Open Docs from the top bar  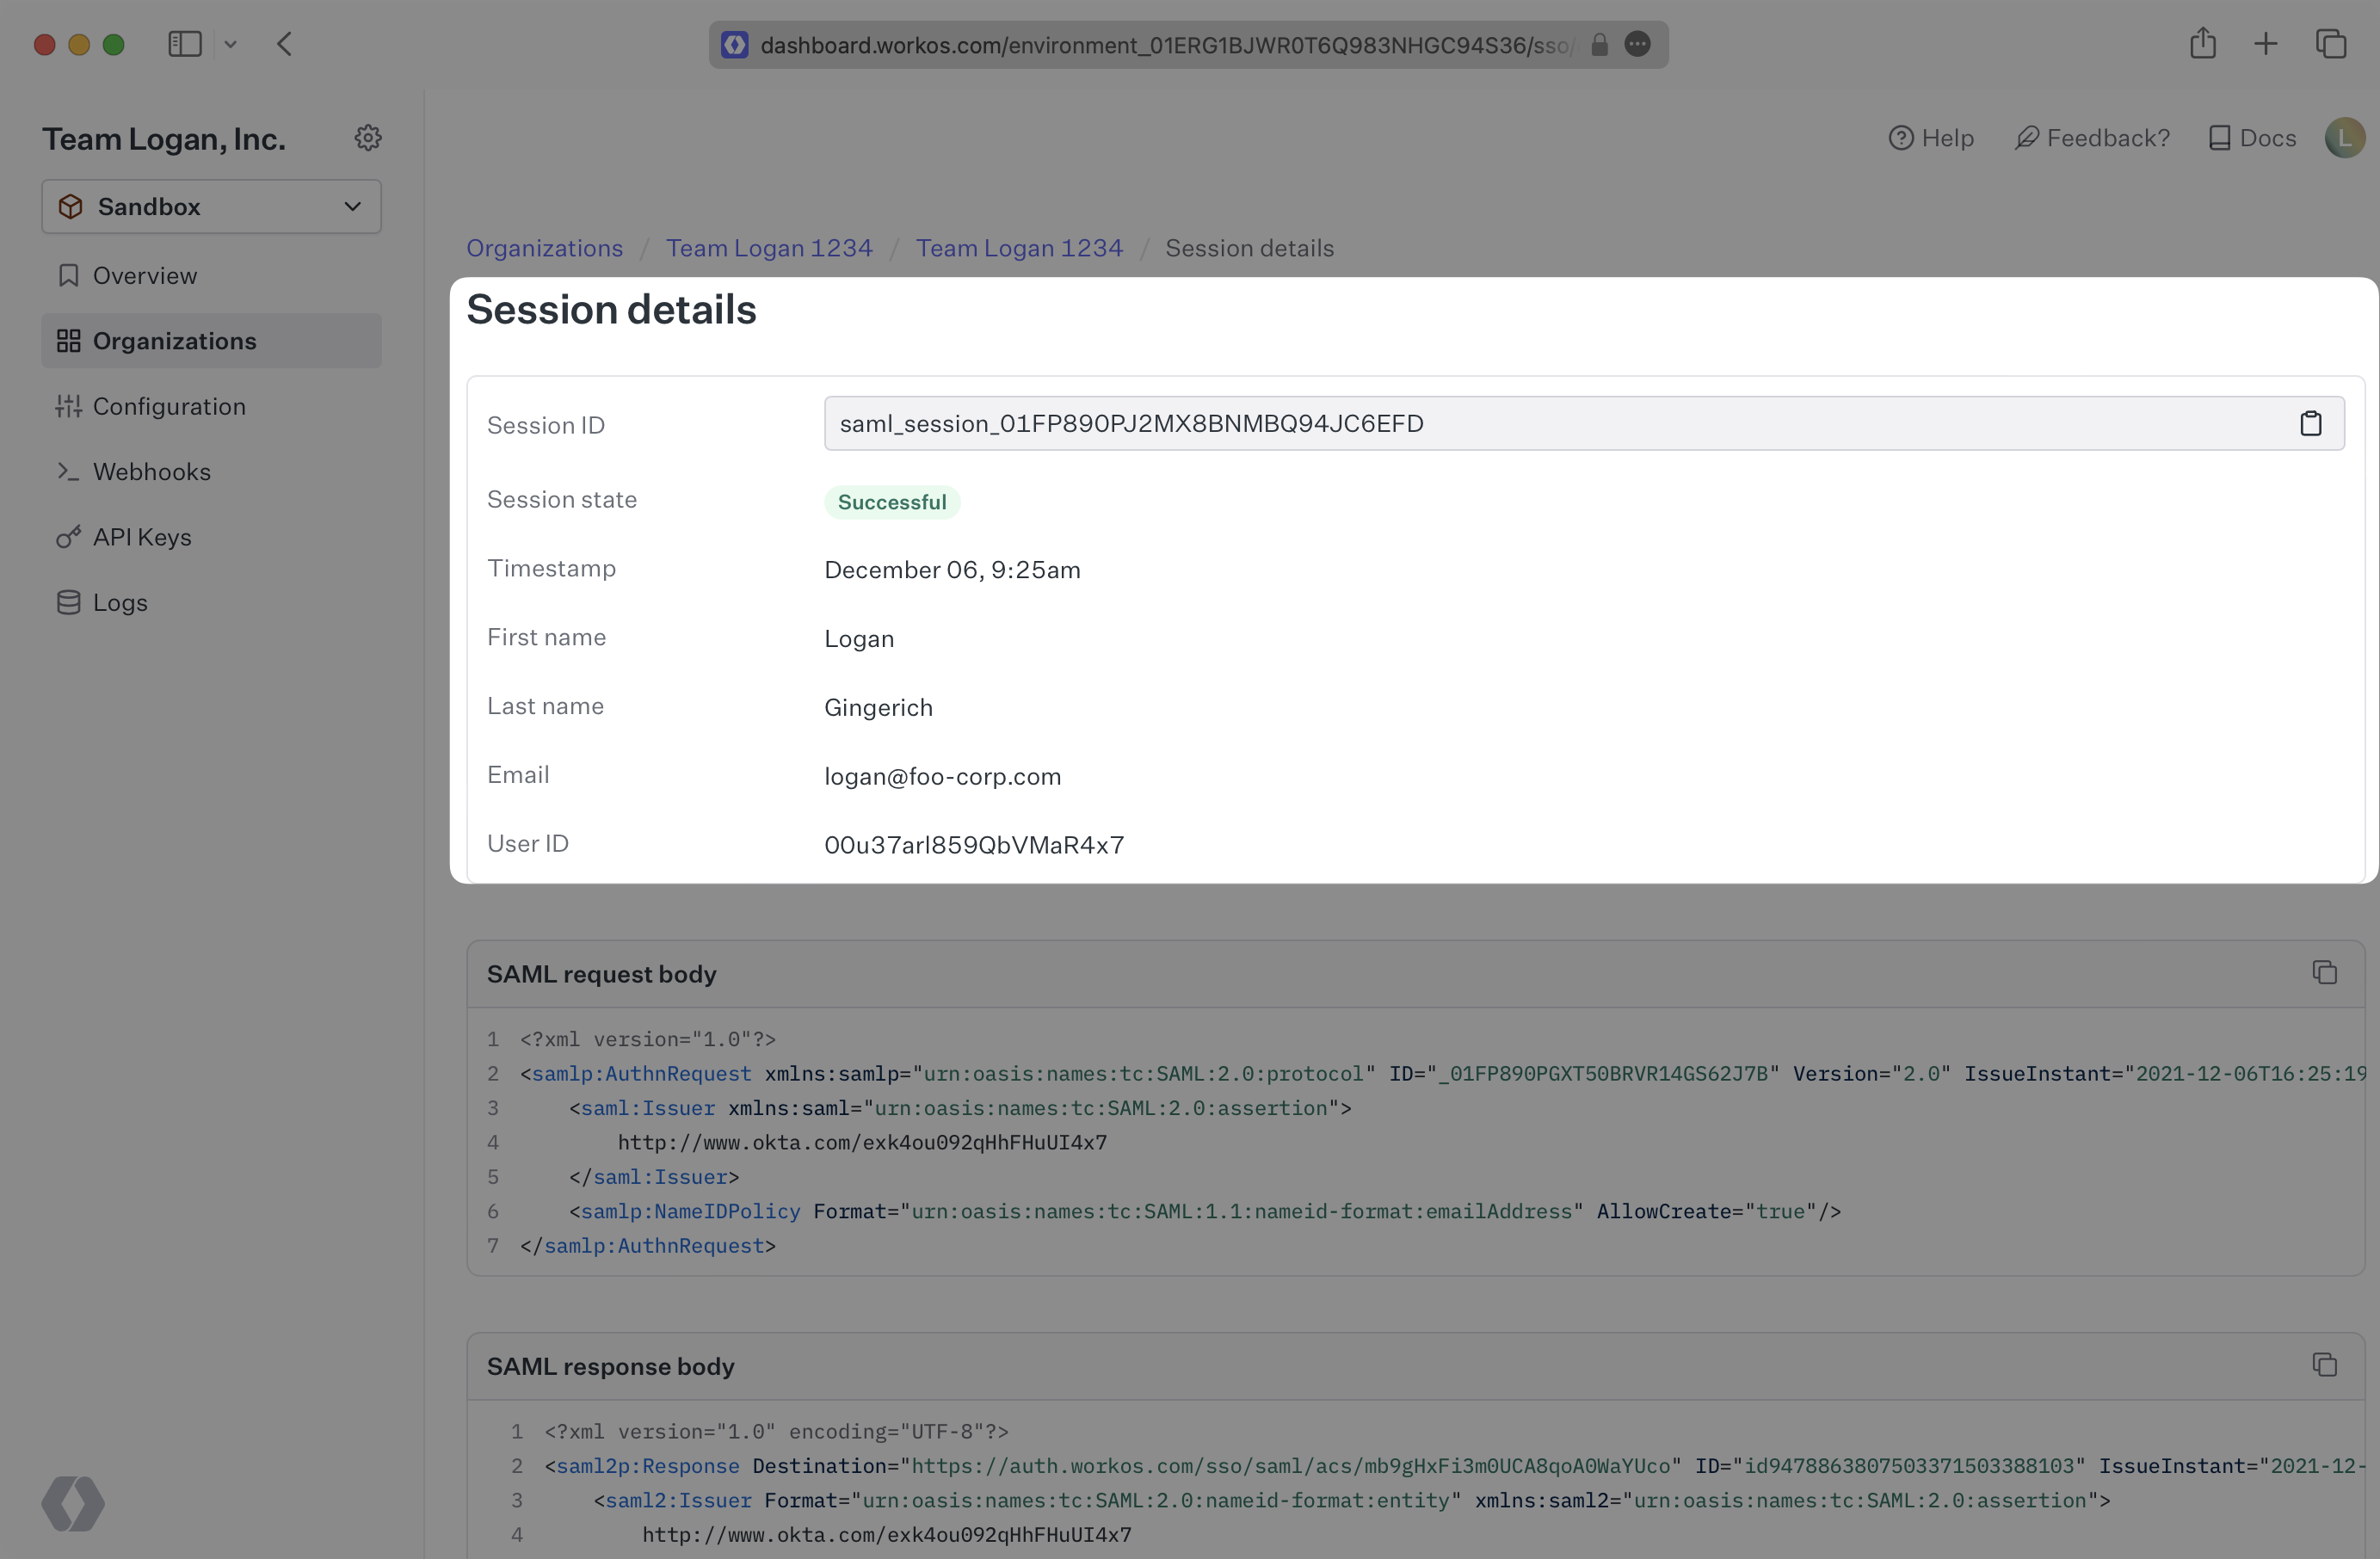pos(2251,138)
